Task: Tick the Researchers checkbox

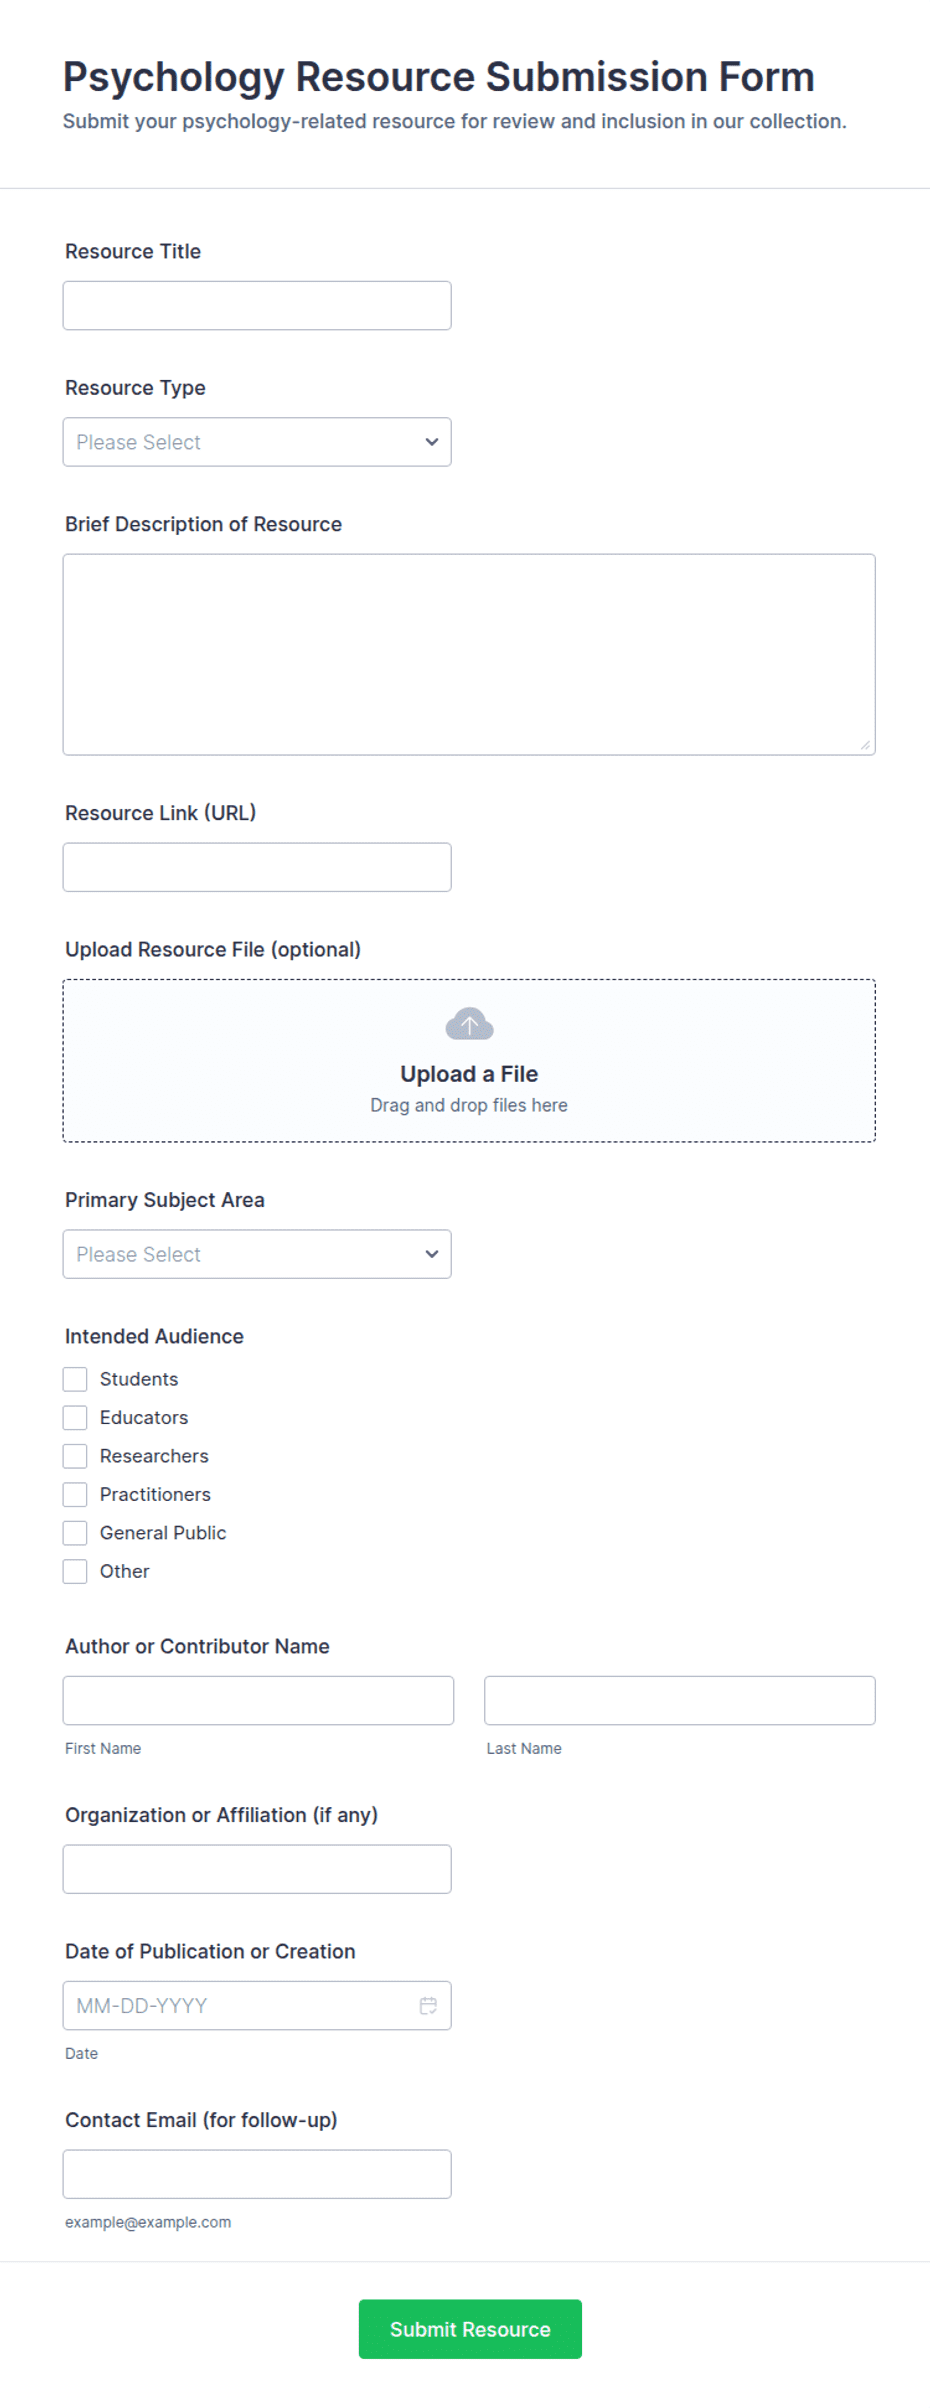Action: [75, 1456]
